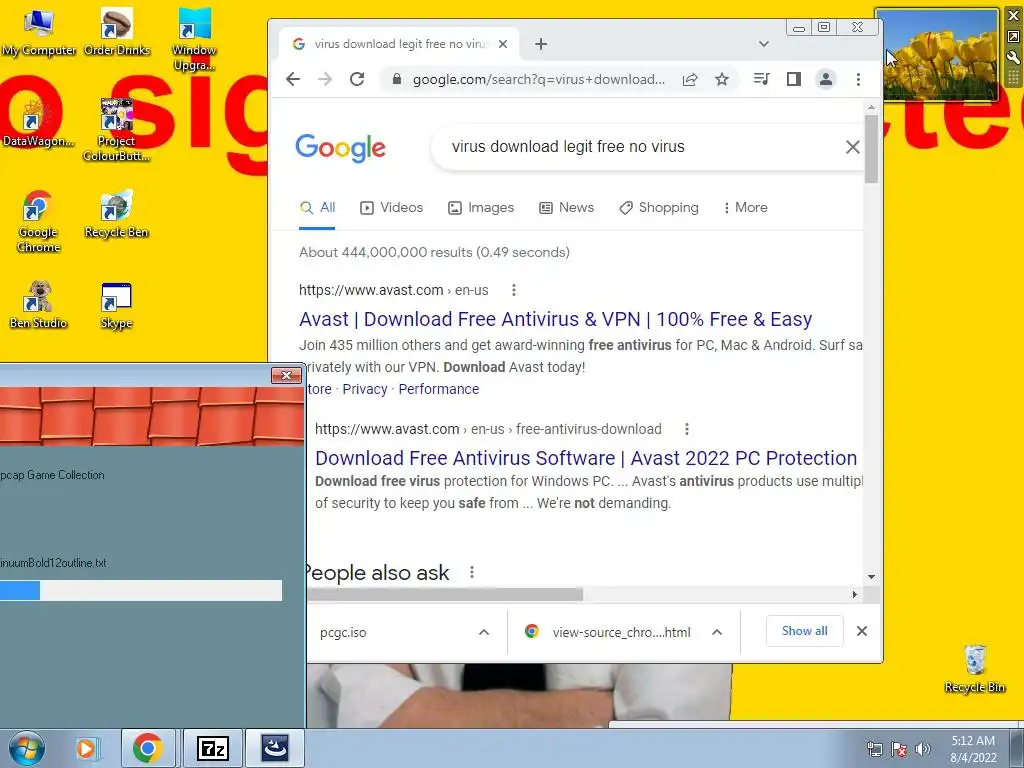This screenshot has width=1024, height=768.
Task: Open Chrome profile avatar
Action: click(x=825, y=79)
